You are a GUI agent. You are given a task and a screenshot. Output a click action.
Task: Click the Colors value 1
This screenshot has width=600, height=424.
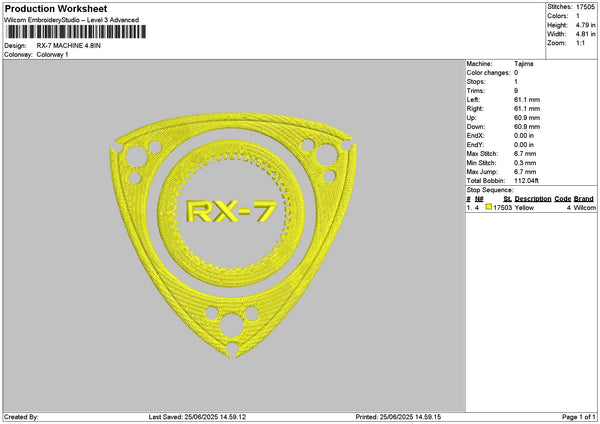click(x=578, y=16)
